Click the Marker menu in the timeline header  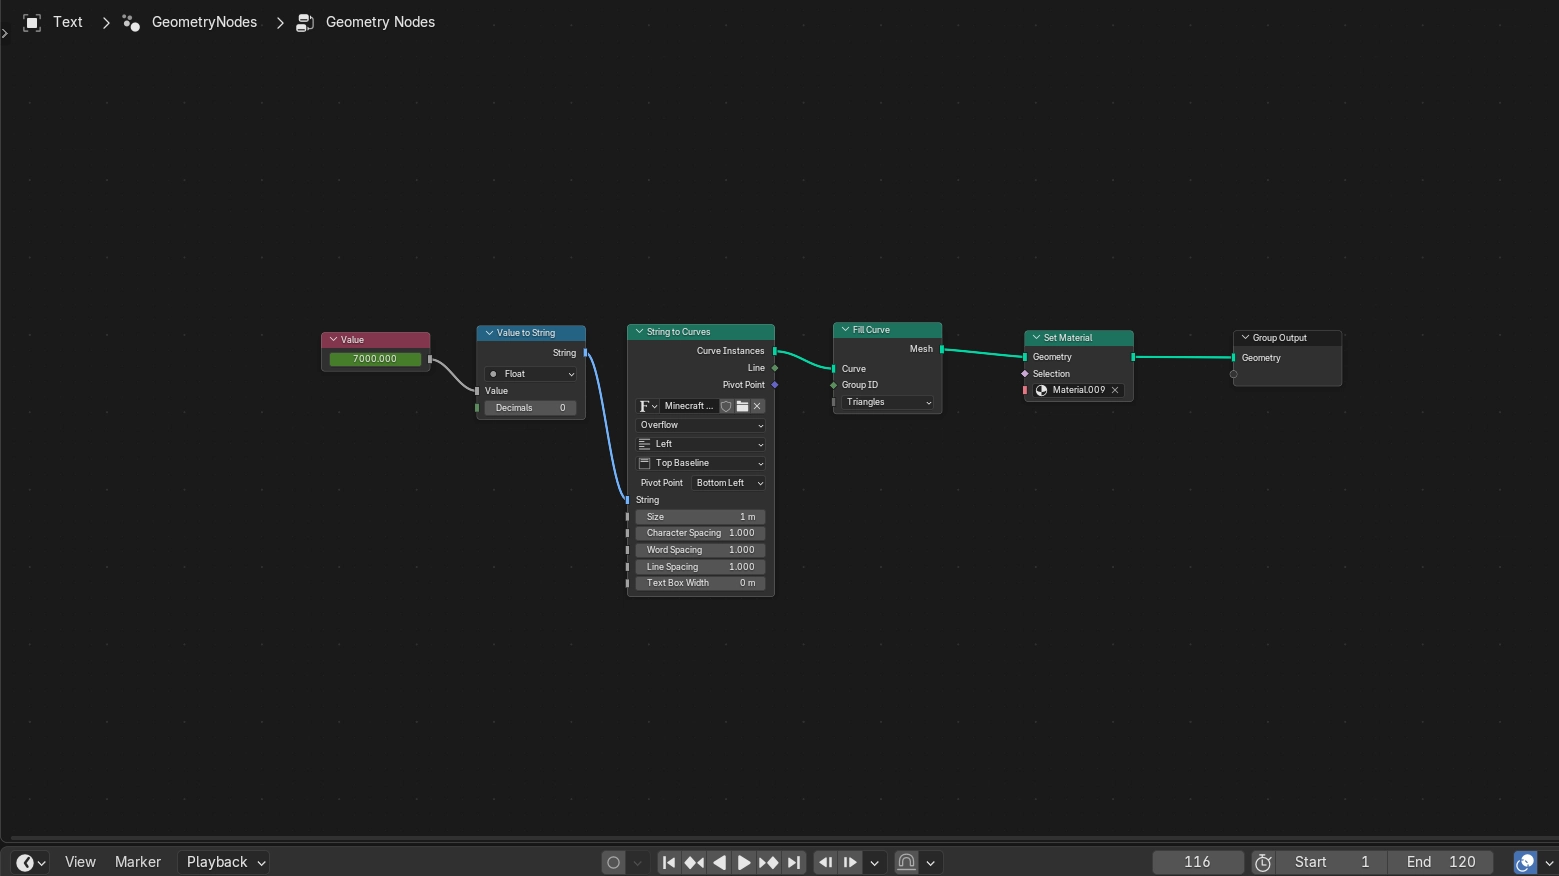coord(137,862)
